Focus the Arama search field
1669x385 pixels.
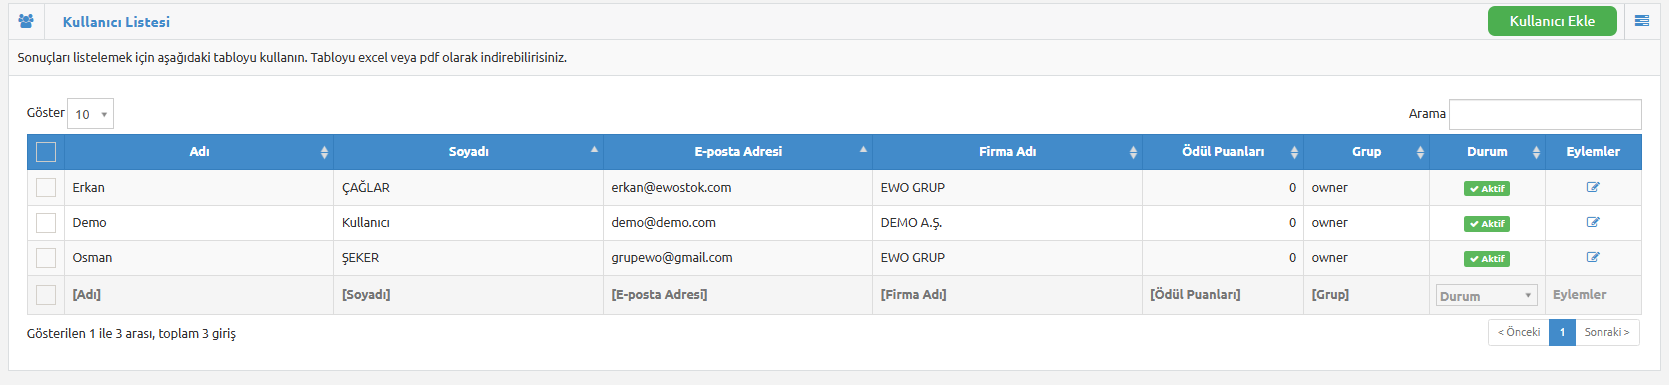click(1545, 114)
